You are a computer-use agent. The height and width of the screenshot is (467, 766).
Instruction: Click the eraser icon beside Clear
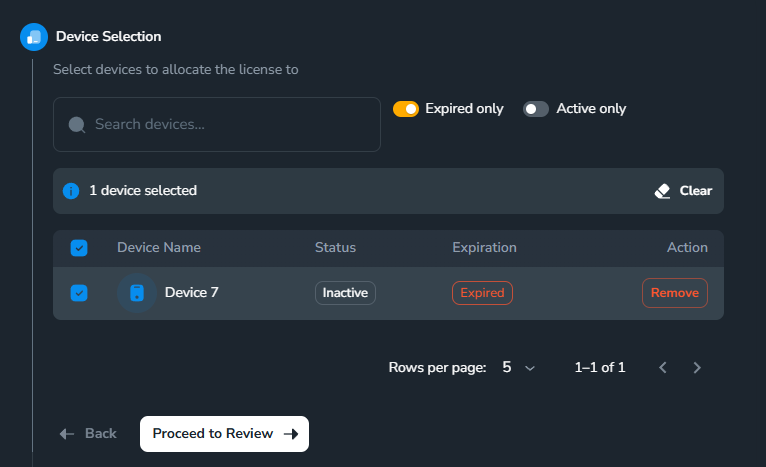coord(662,191)
